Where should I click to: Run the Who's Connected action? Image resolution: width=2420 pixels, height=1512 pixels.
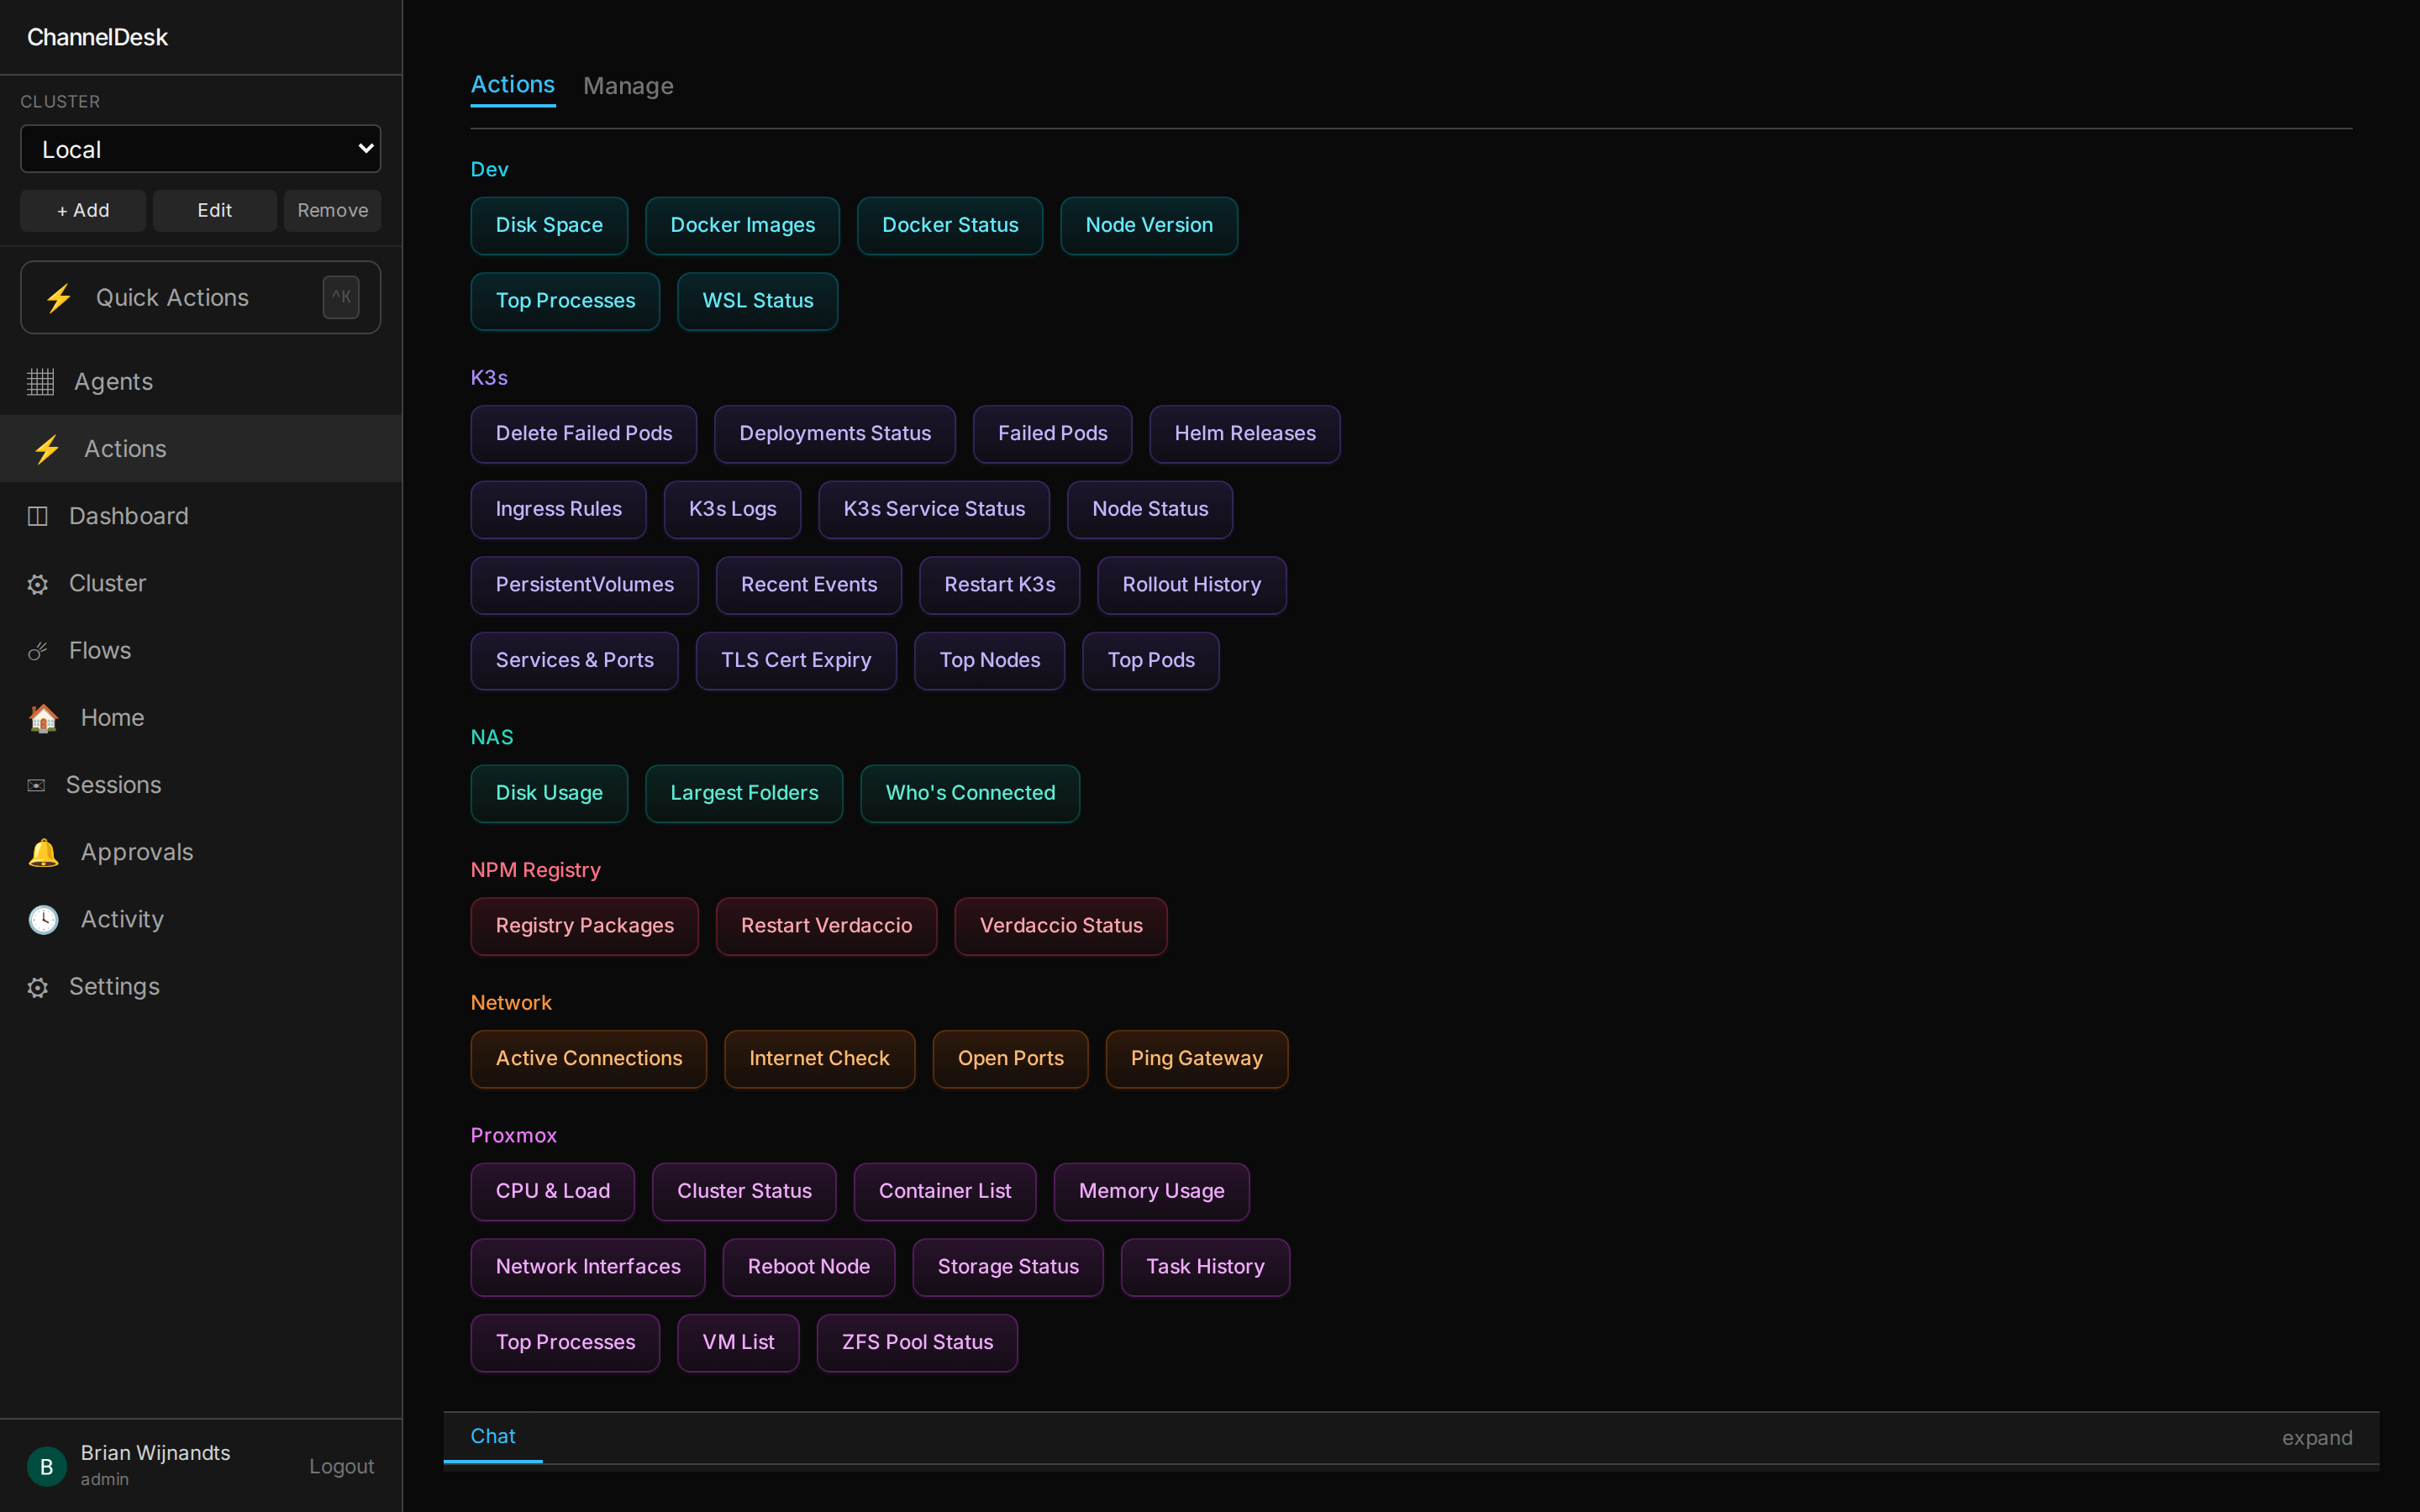[970, 794]
